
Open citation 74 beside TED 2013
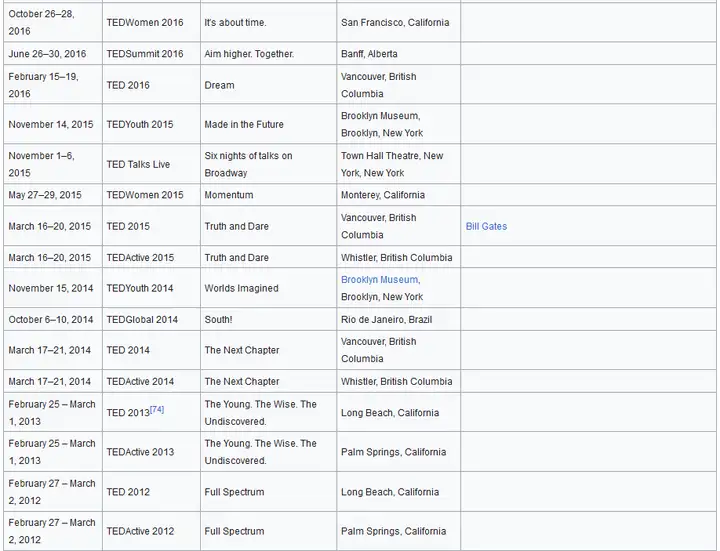(157, 409)
